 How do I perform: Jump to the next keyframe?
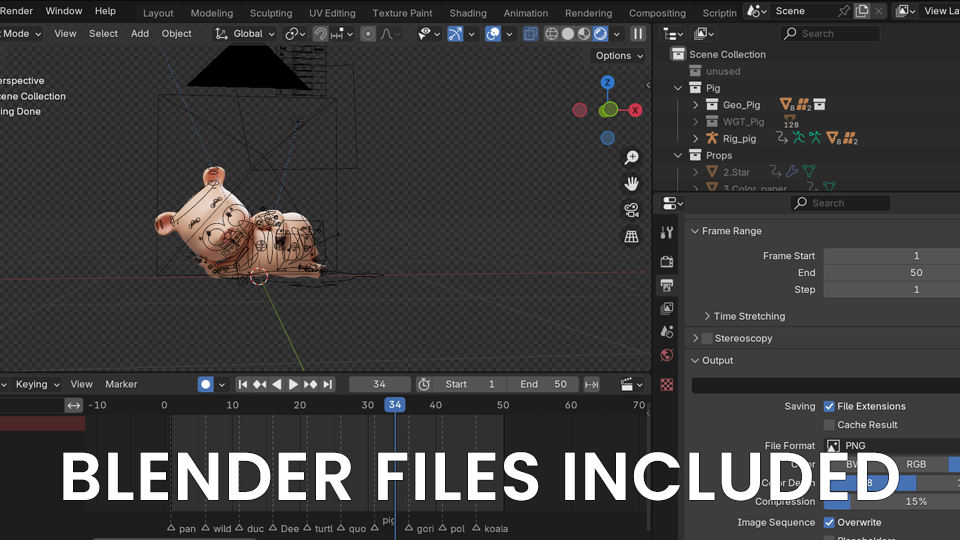[310, 384]
